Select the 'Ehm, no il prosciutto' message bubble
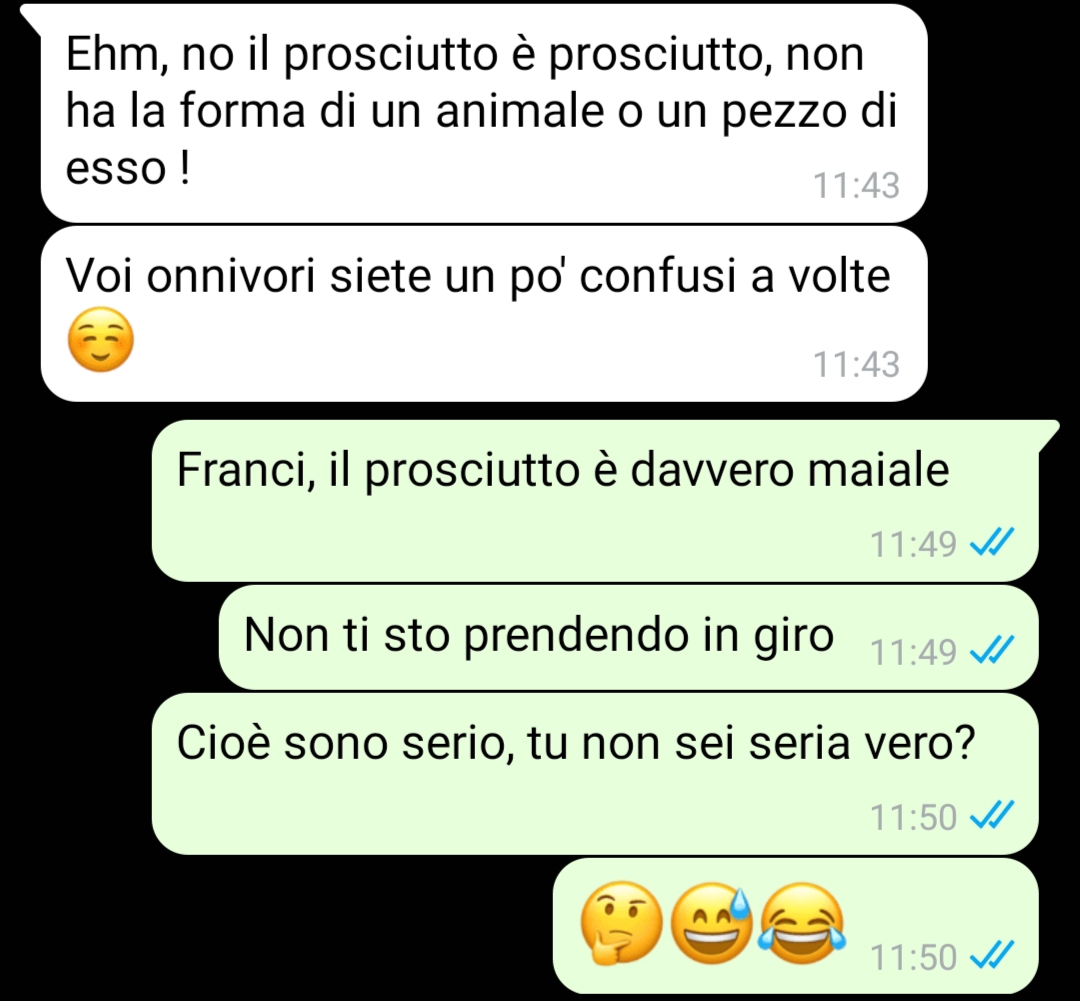The height and width of the screenshot is (1001, 1080). click(x=484, y=113)
